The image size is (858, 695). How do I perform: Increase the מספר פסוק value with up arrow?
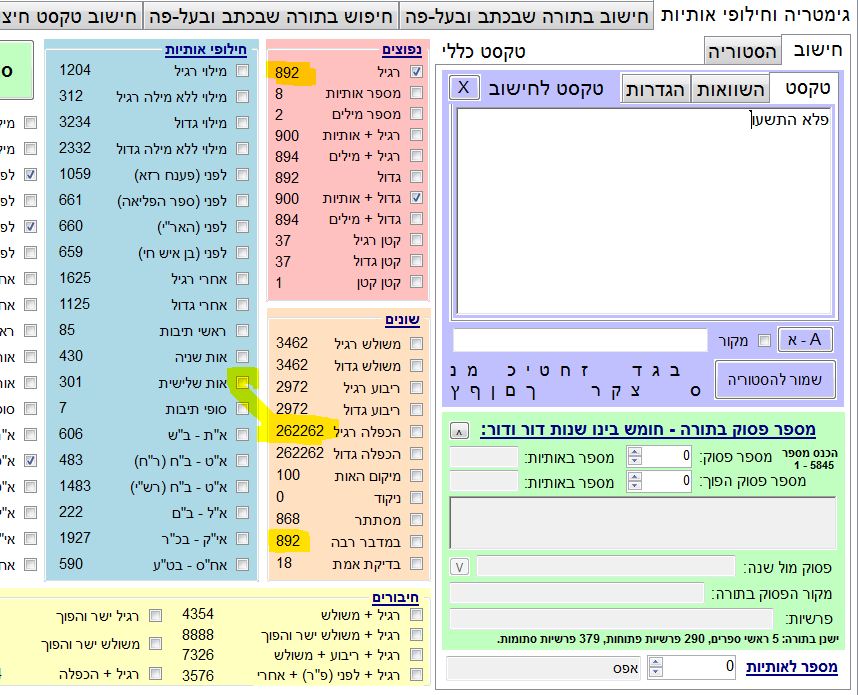coord(634,452)
